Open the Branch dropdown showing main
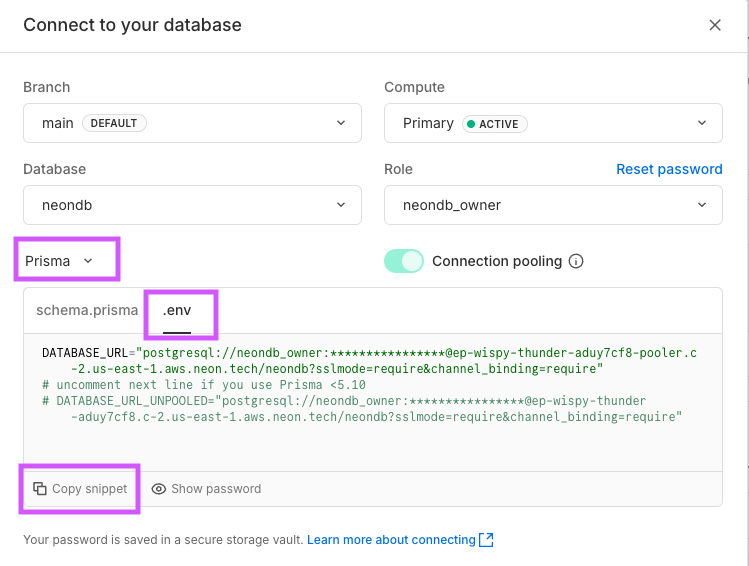The width and height of the screenshot is (749, 566). 192,123
